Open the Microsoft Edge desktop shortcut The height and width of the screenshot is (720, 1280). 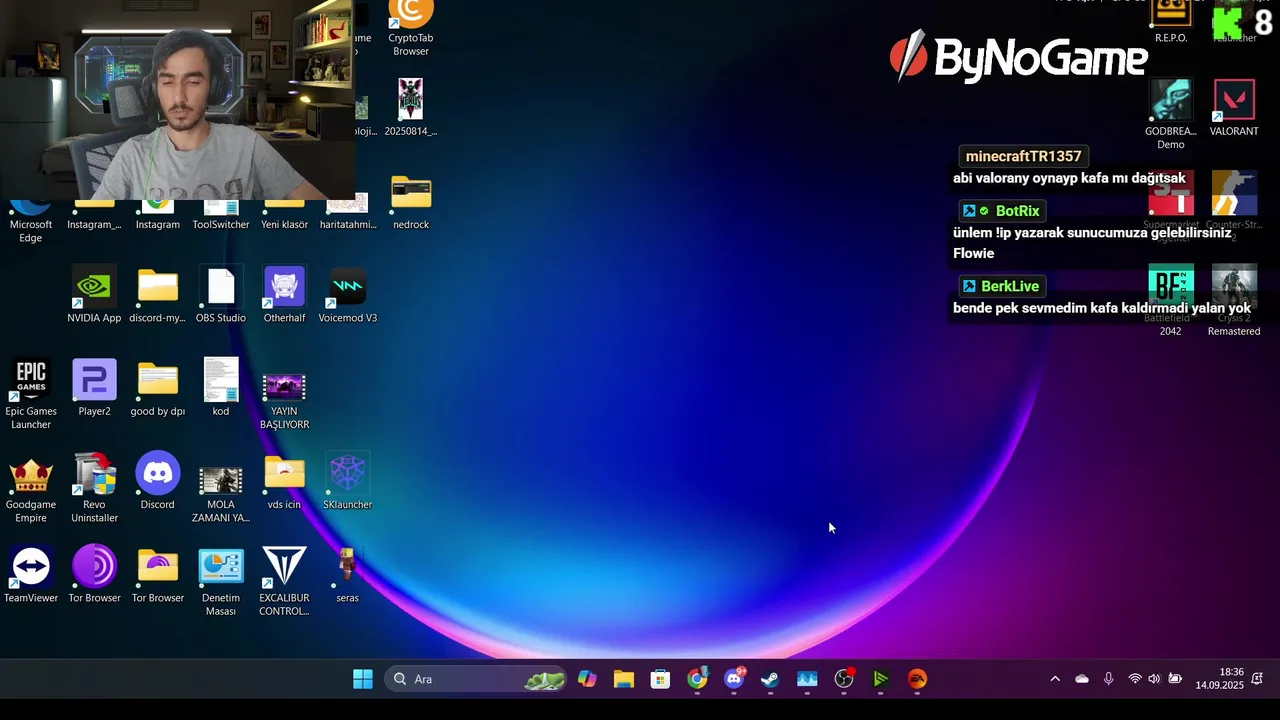31,222
